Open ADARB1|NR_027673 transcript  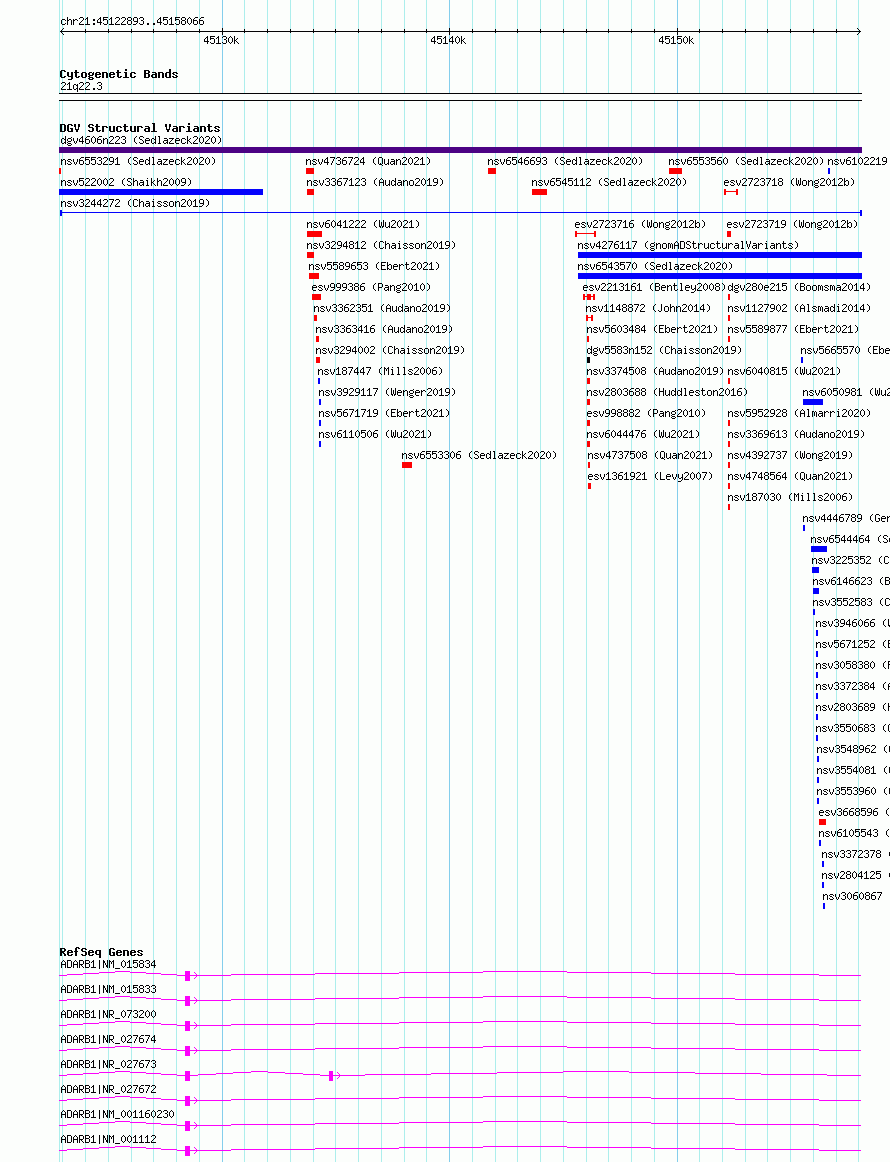(108, 1064)
